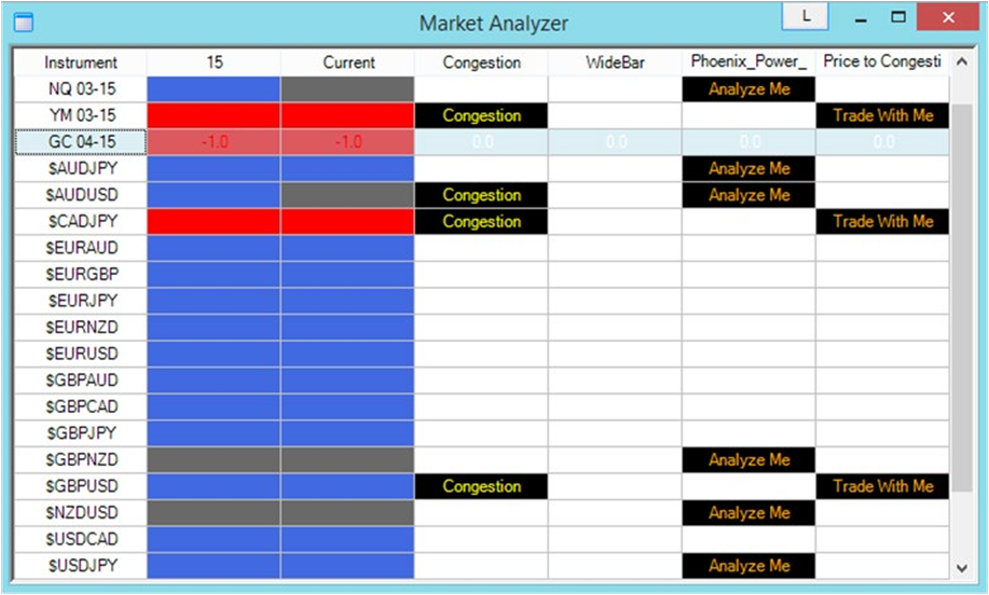Maximize the Market Analyzer window

coord(898,18)
